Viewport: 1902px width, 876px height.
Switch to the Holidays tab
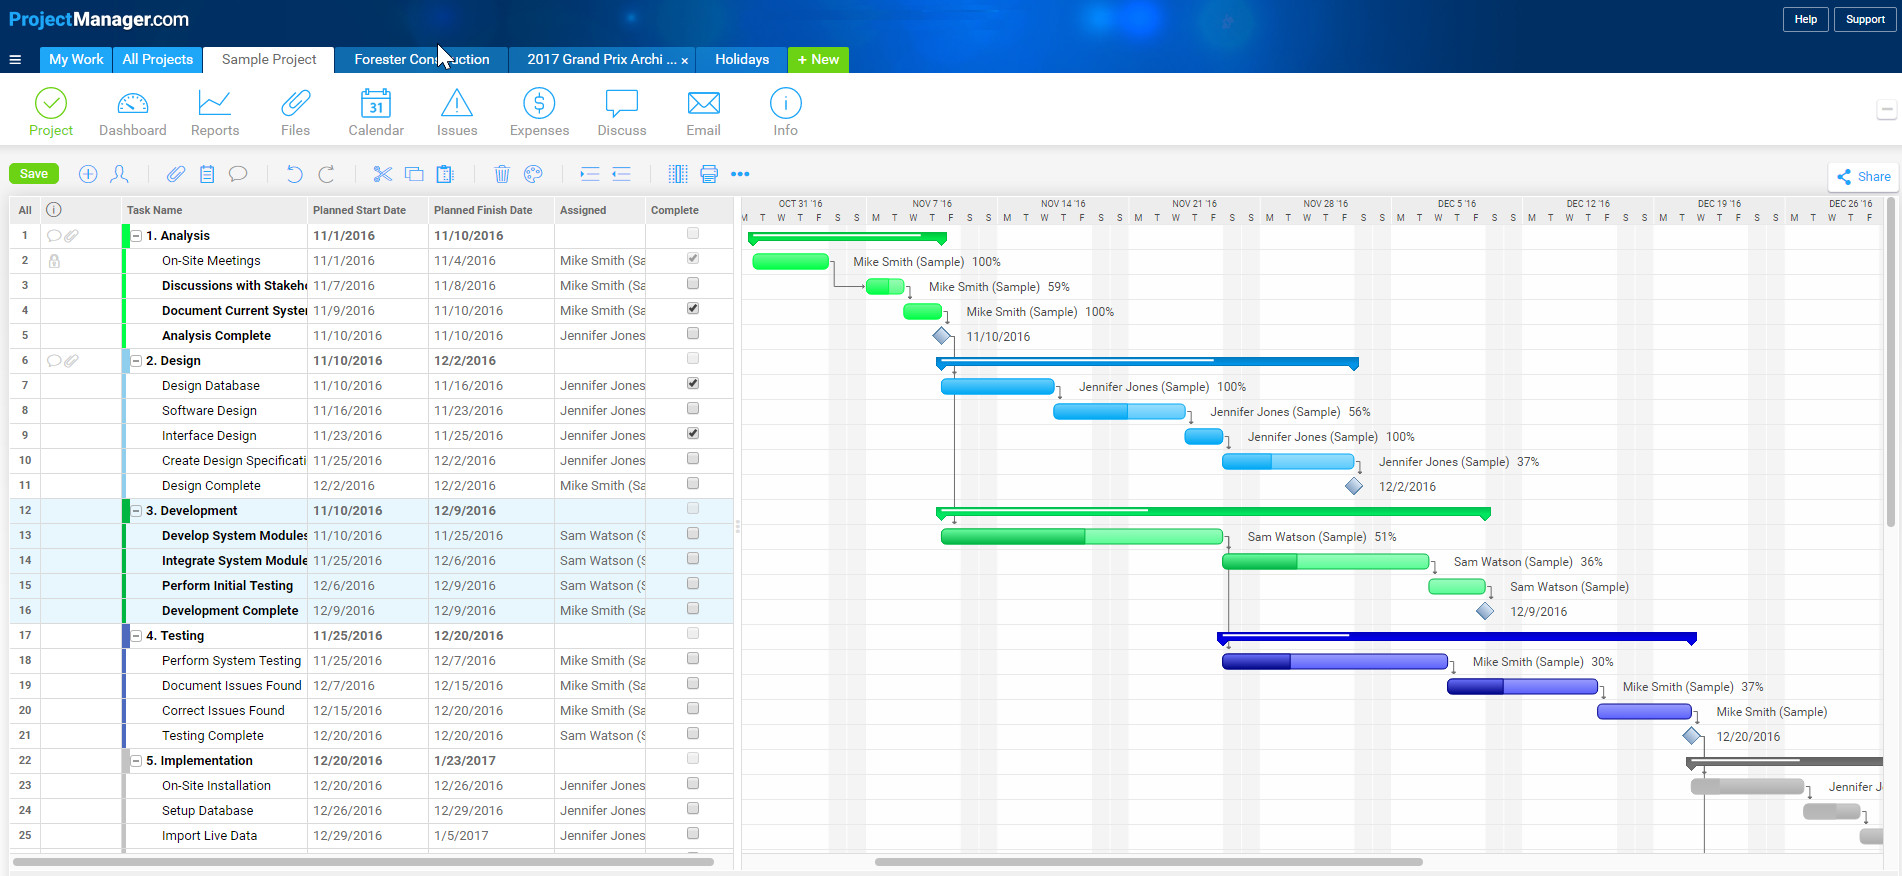tap(741, 60)
